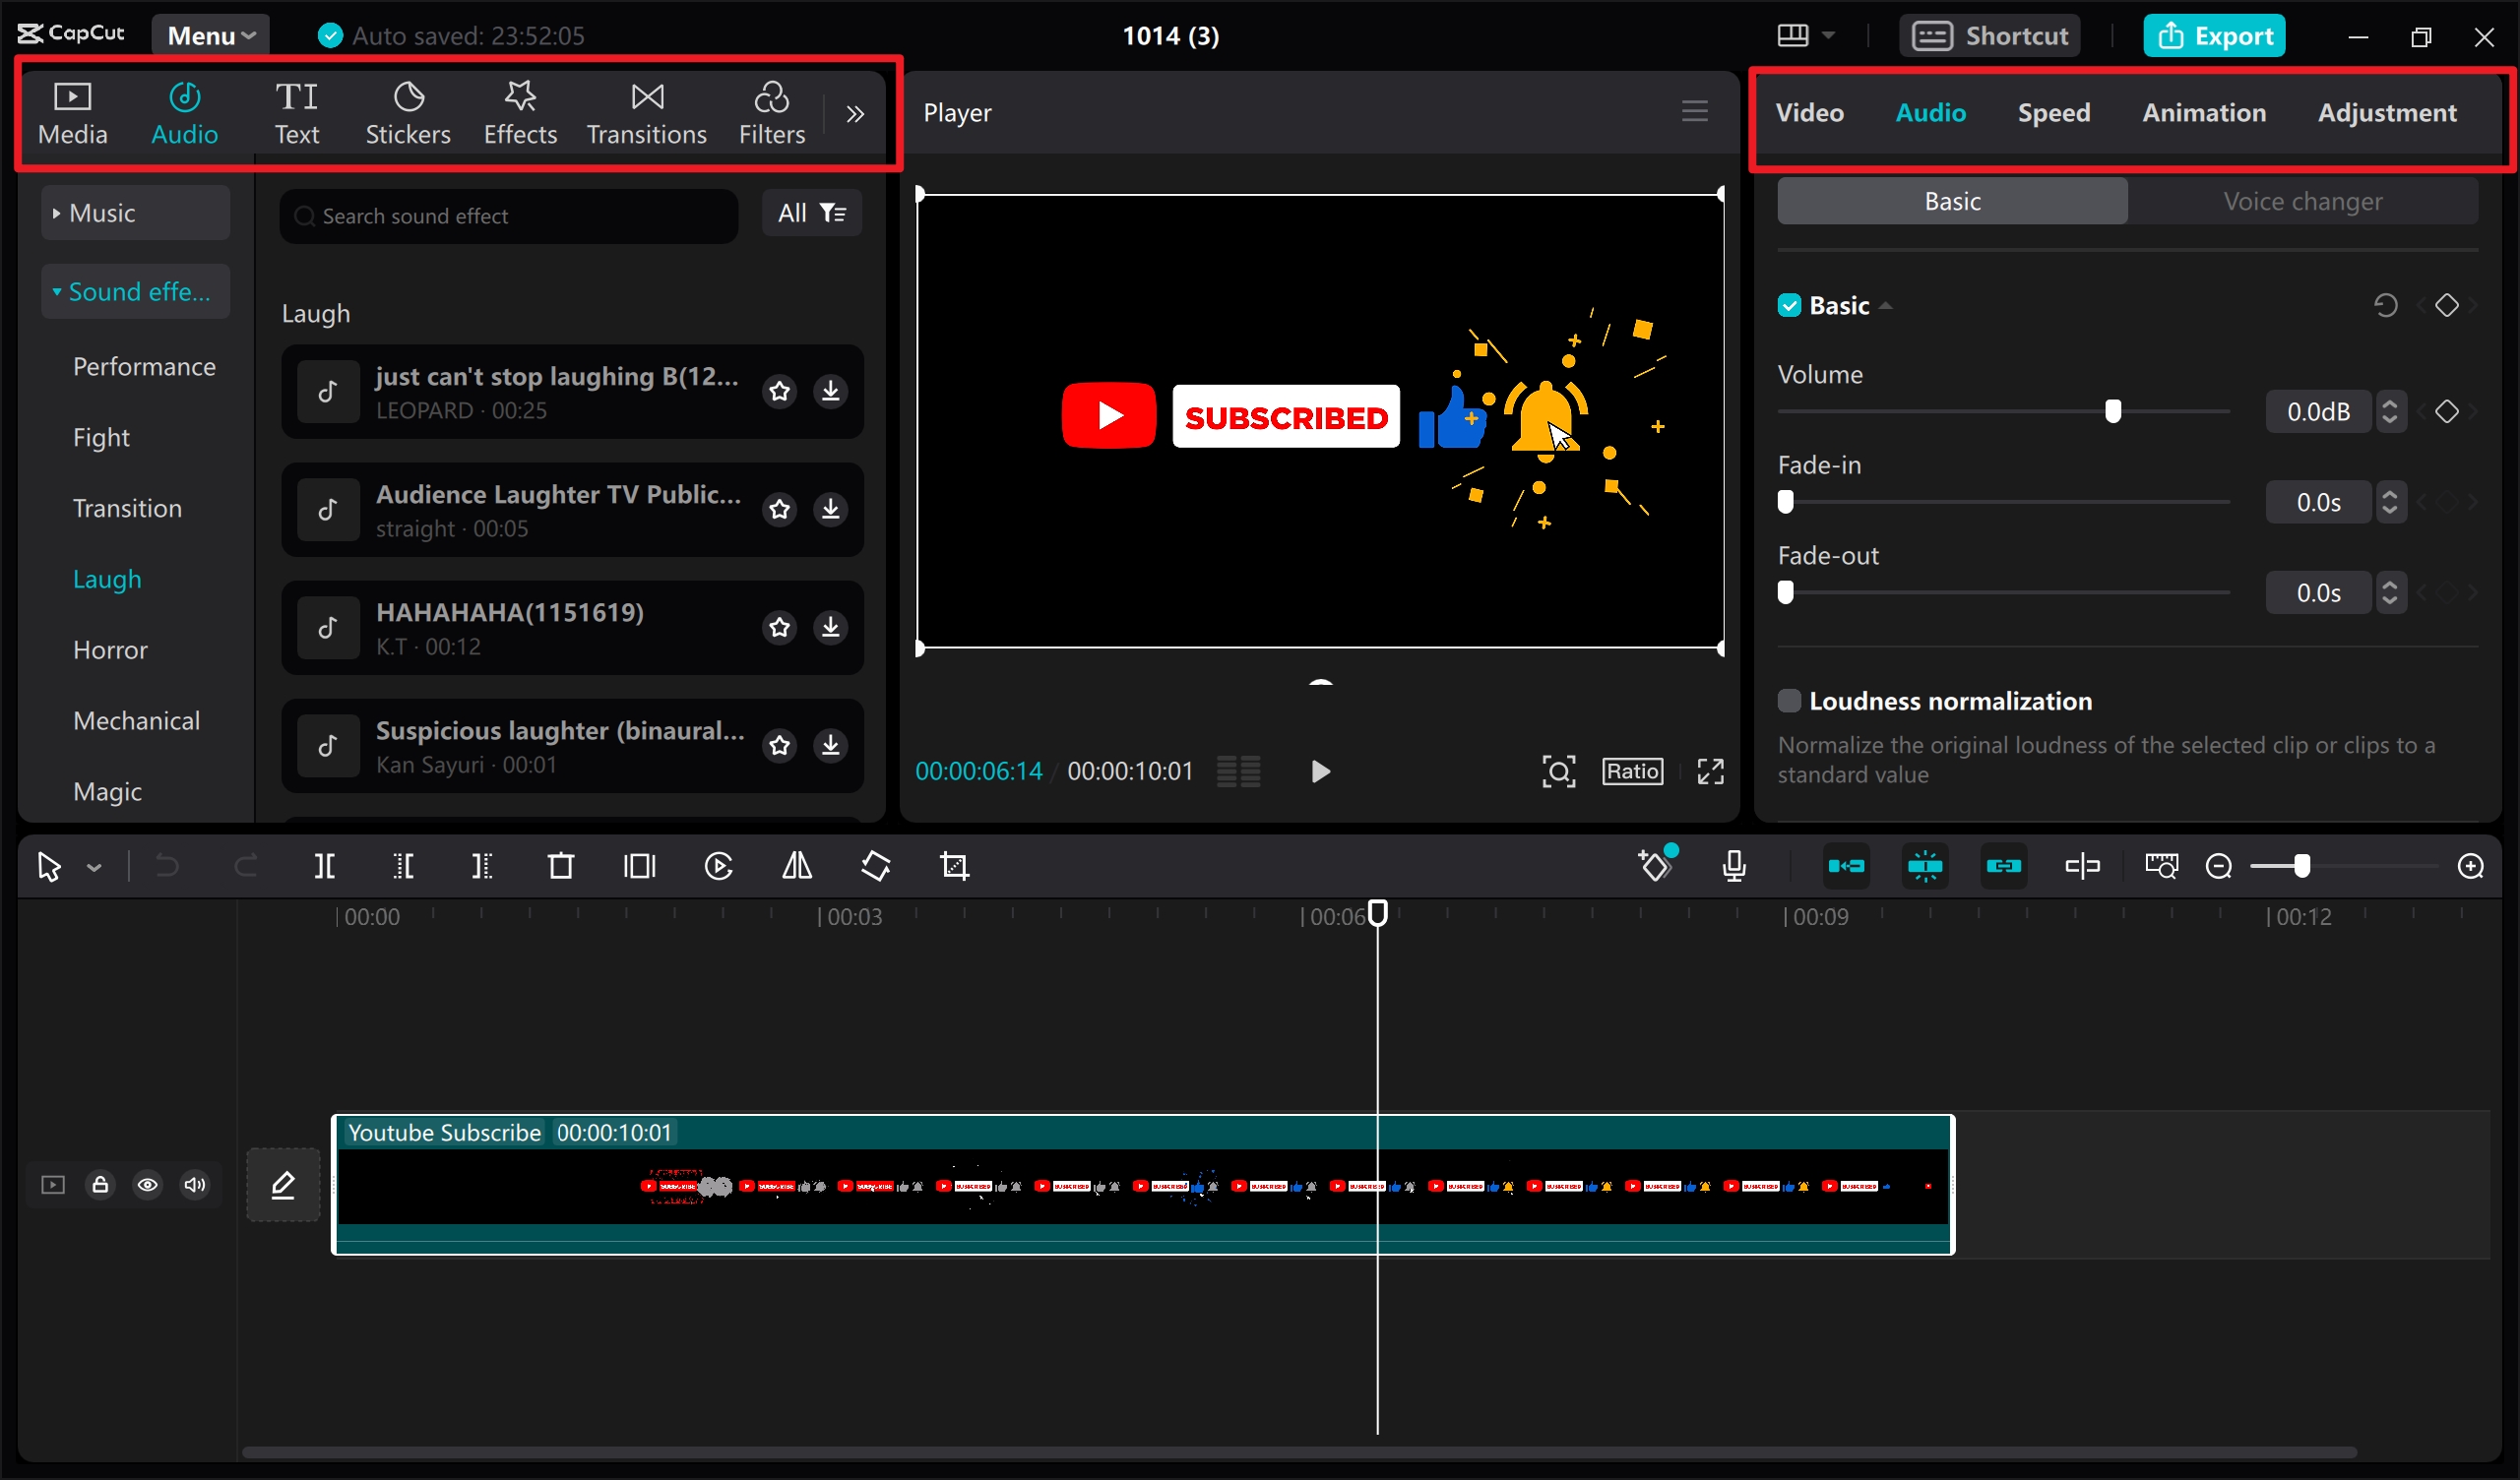
Task: Click the Export button
Action: point(2215,34)
